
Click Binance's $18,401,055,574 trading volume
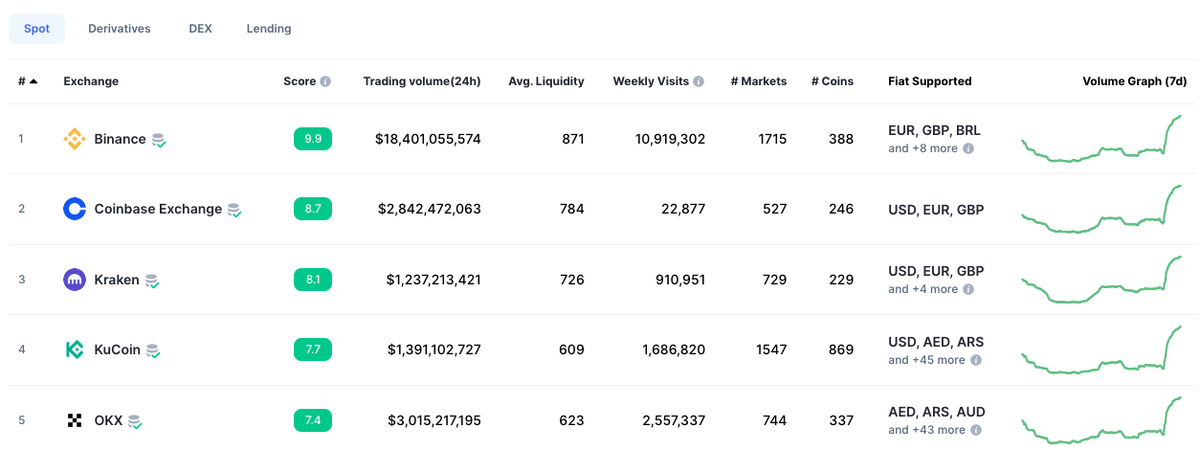tap(428, 139)
